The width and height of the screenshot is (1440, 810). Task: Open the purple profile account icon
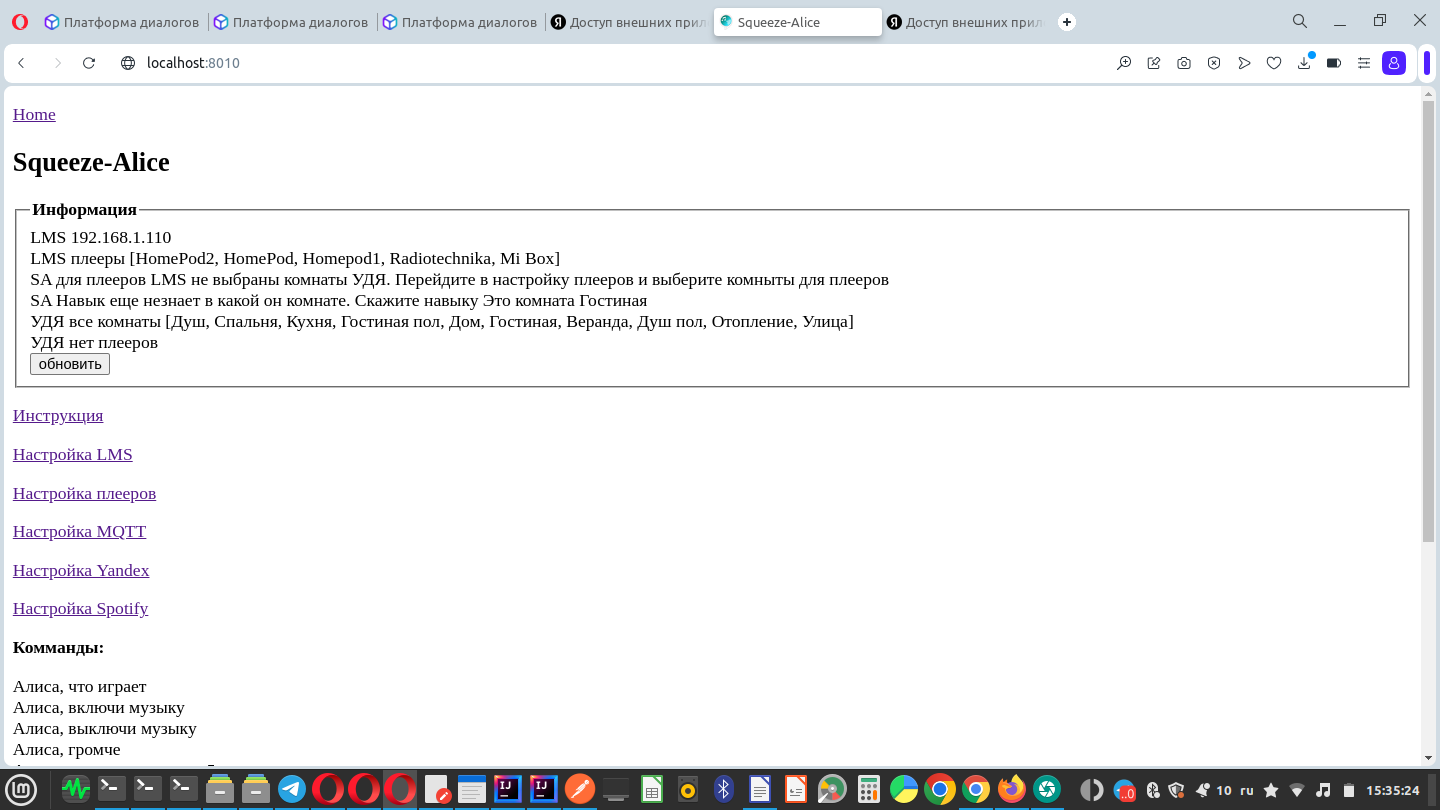pos(1394,63)
